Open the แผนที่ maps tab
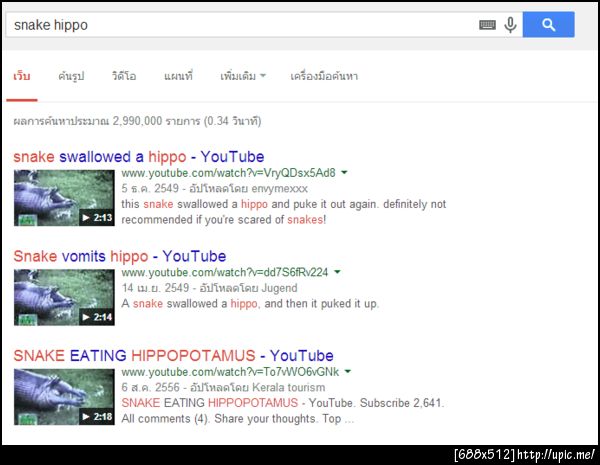 (178, 76)
